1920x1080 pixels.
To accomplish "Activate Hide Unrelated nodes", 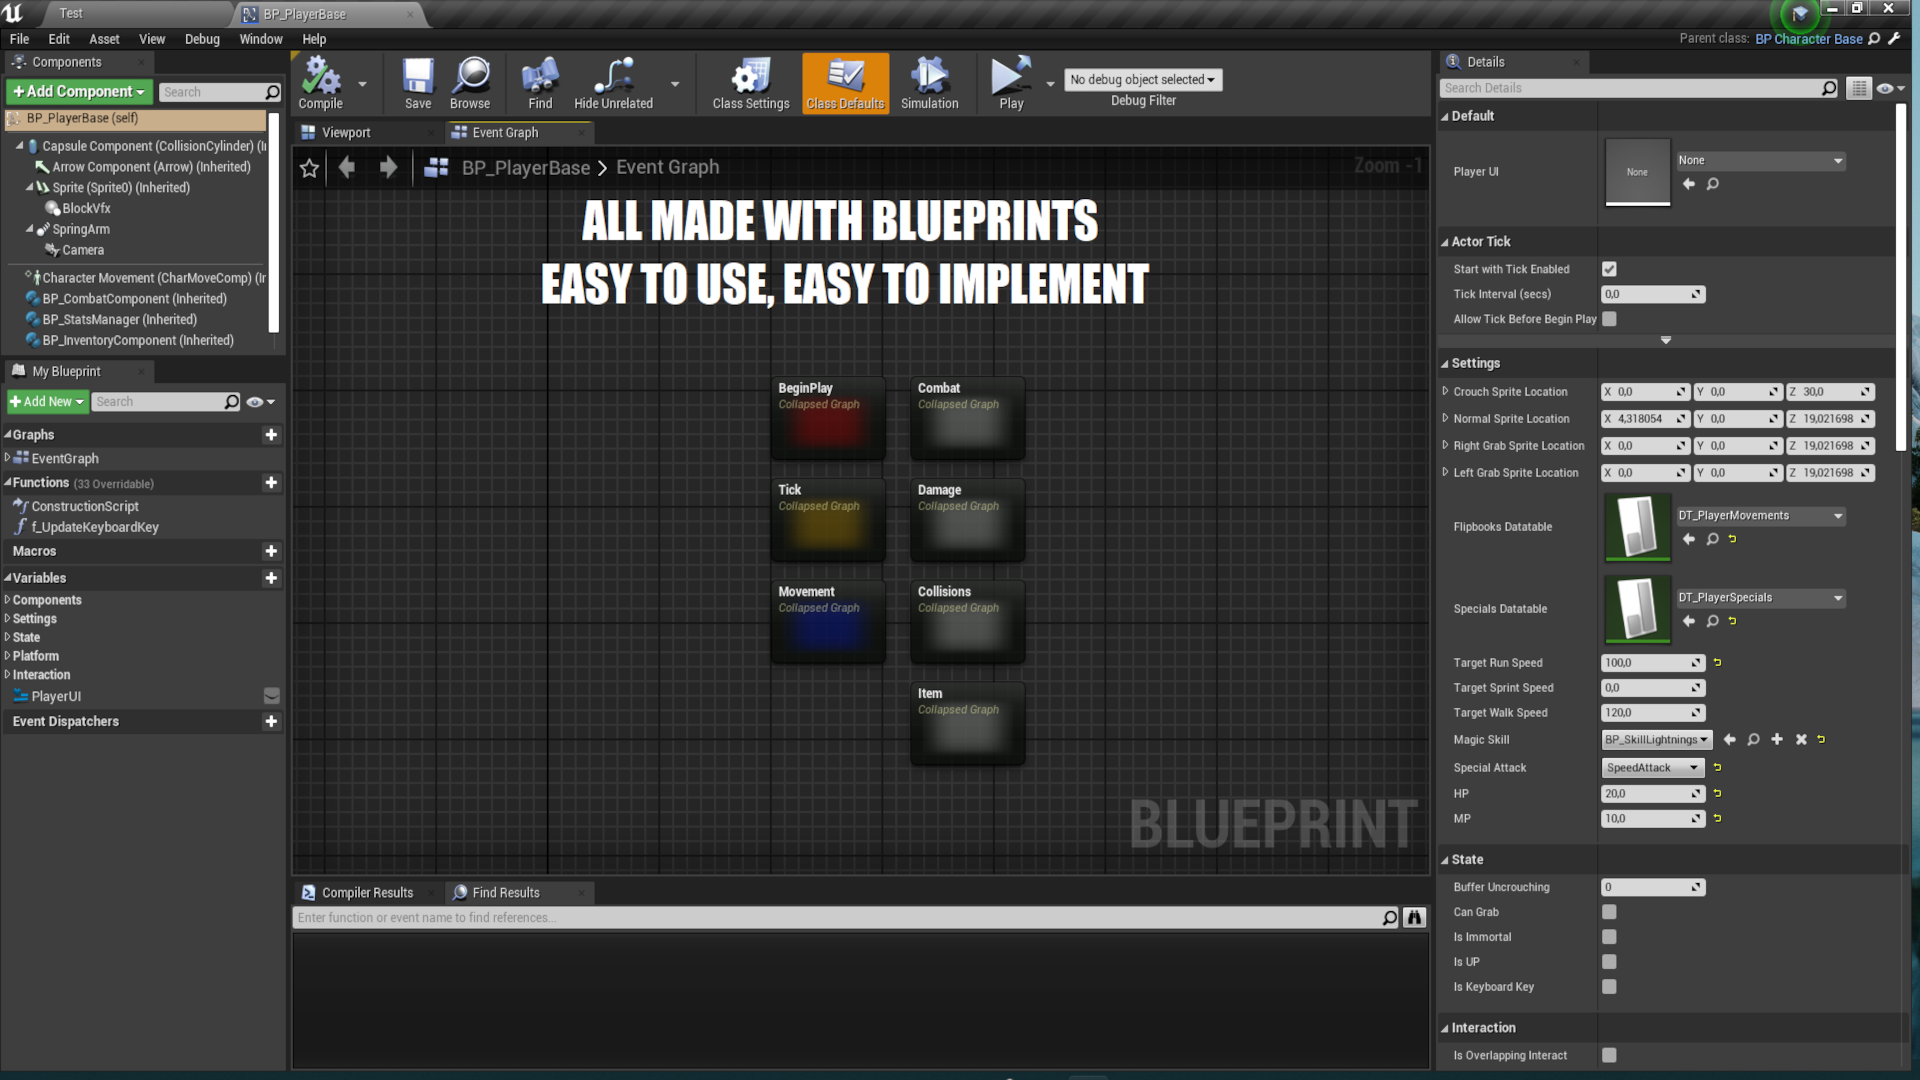I will click(612, 82).
